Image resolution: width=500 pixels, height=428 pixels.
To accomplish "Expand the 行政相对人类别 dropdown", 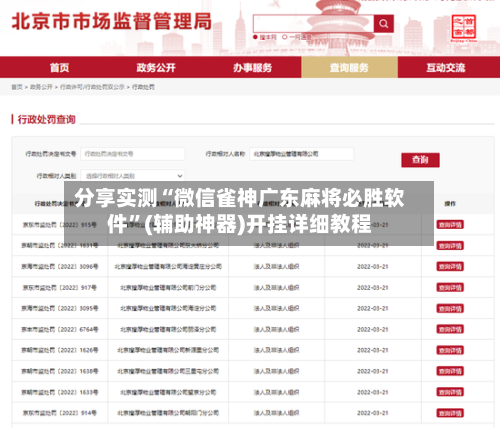I will [133, 176].
